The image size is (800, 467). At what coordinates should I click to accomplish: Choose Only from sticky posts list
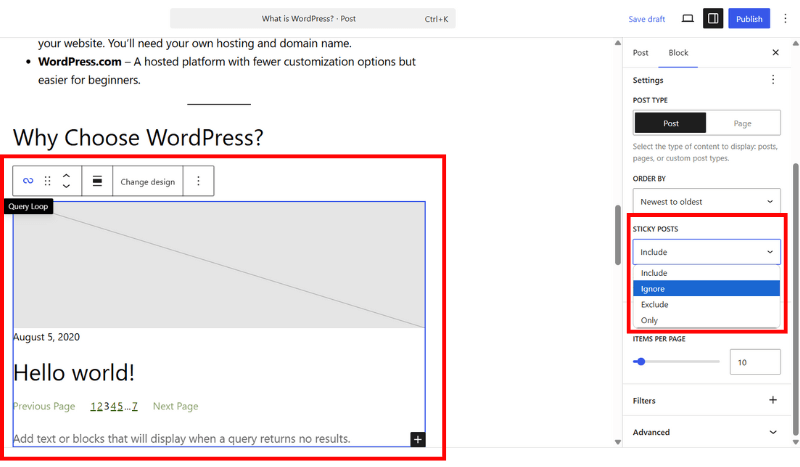706,321
